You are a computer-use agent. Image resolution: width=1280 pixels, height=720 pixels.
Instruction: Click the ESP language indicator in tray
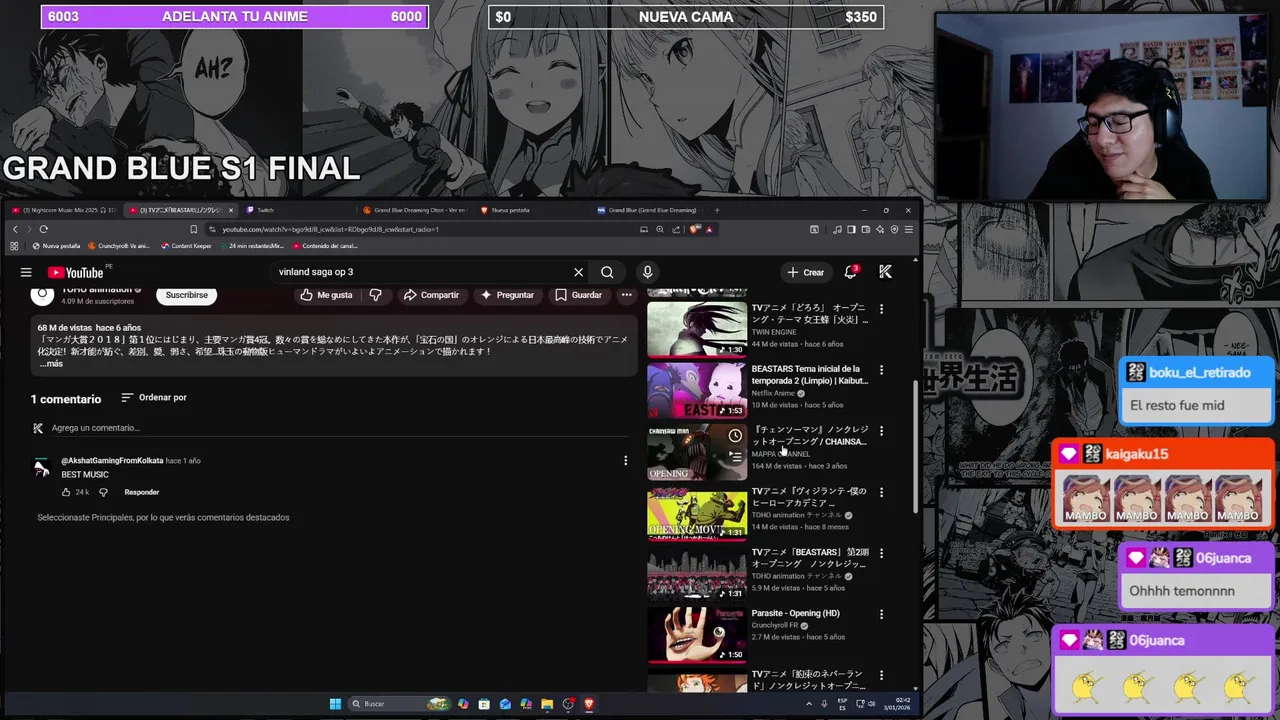click(x=843, y=704)
